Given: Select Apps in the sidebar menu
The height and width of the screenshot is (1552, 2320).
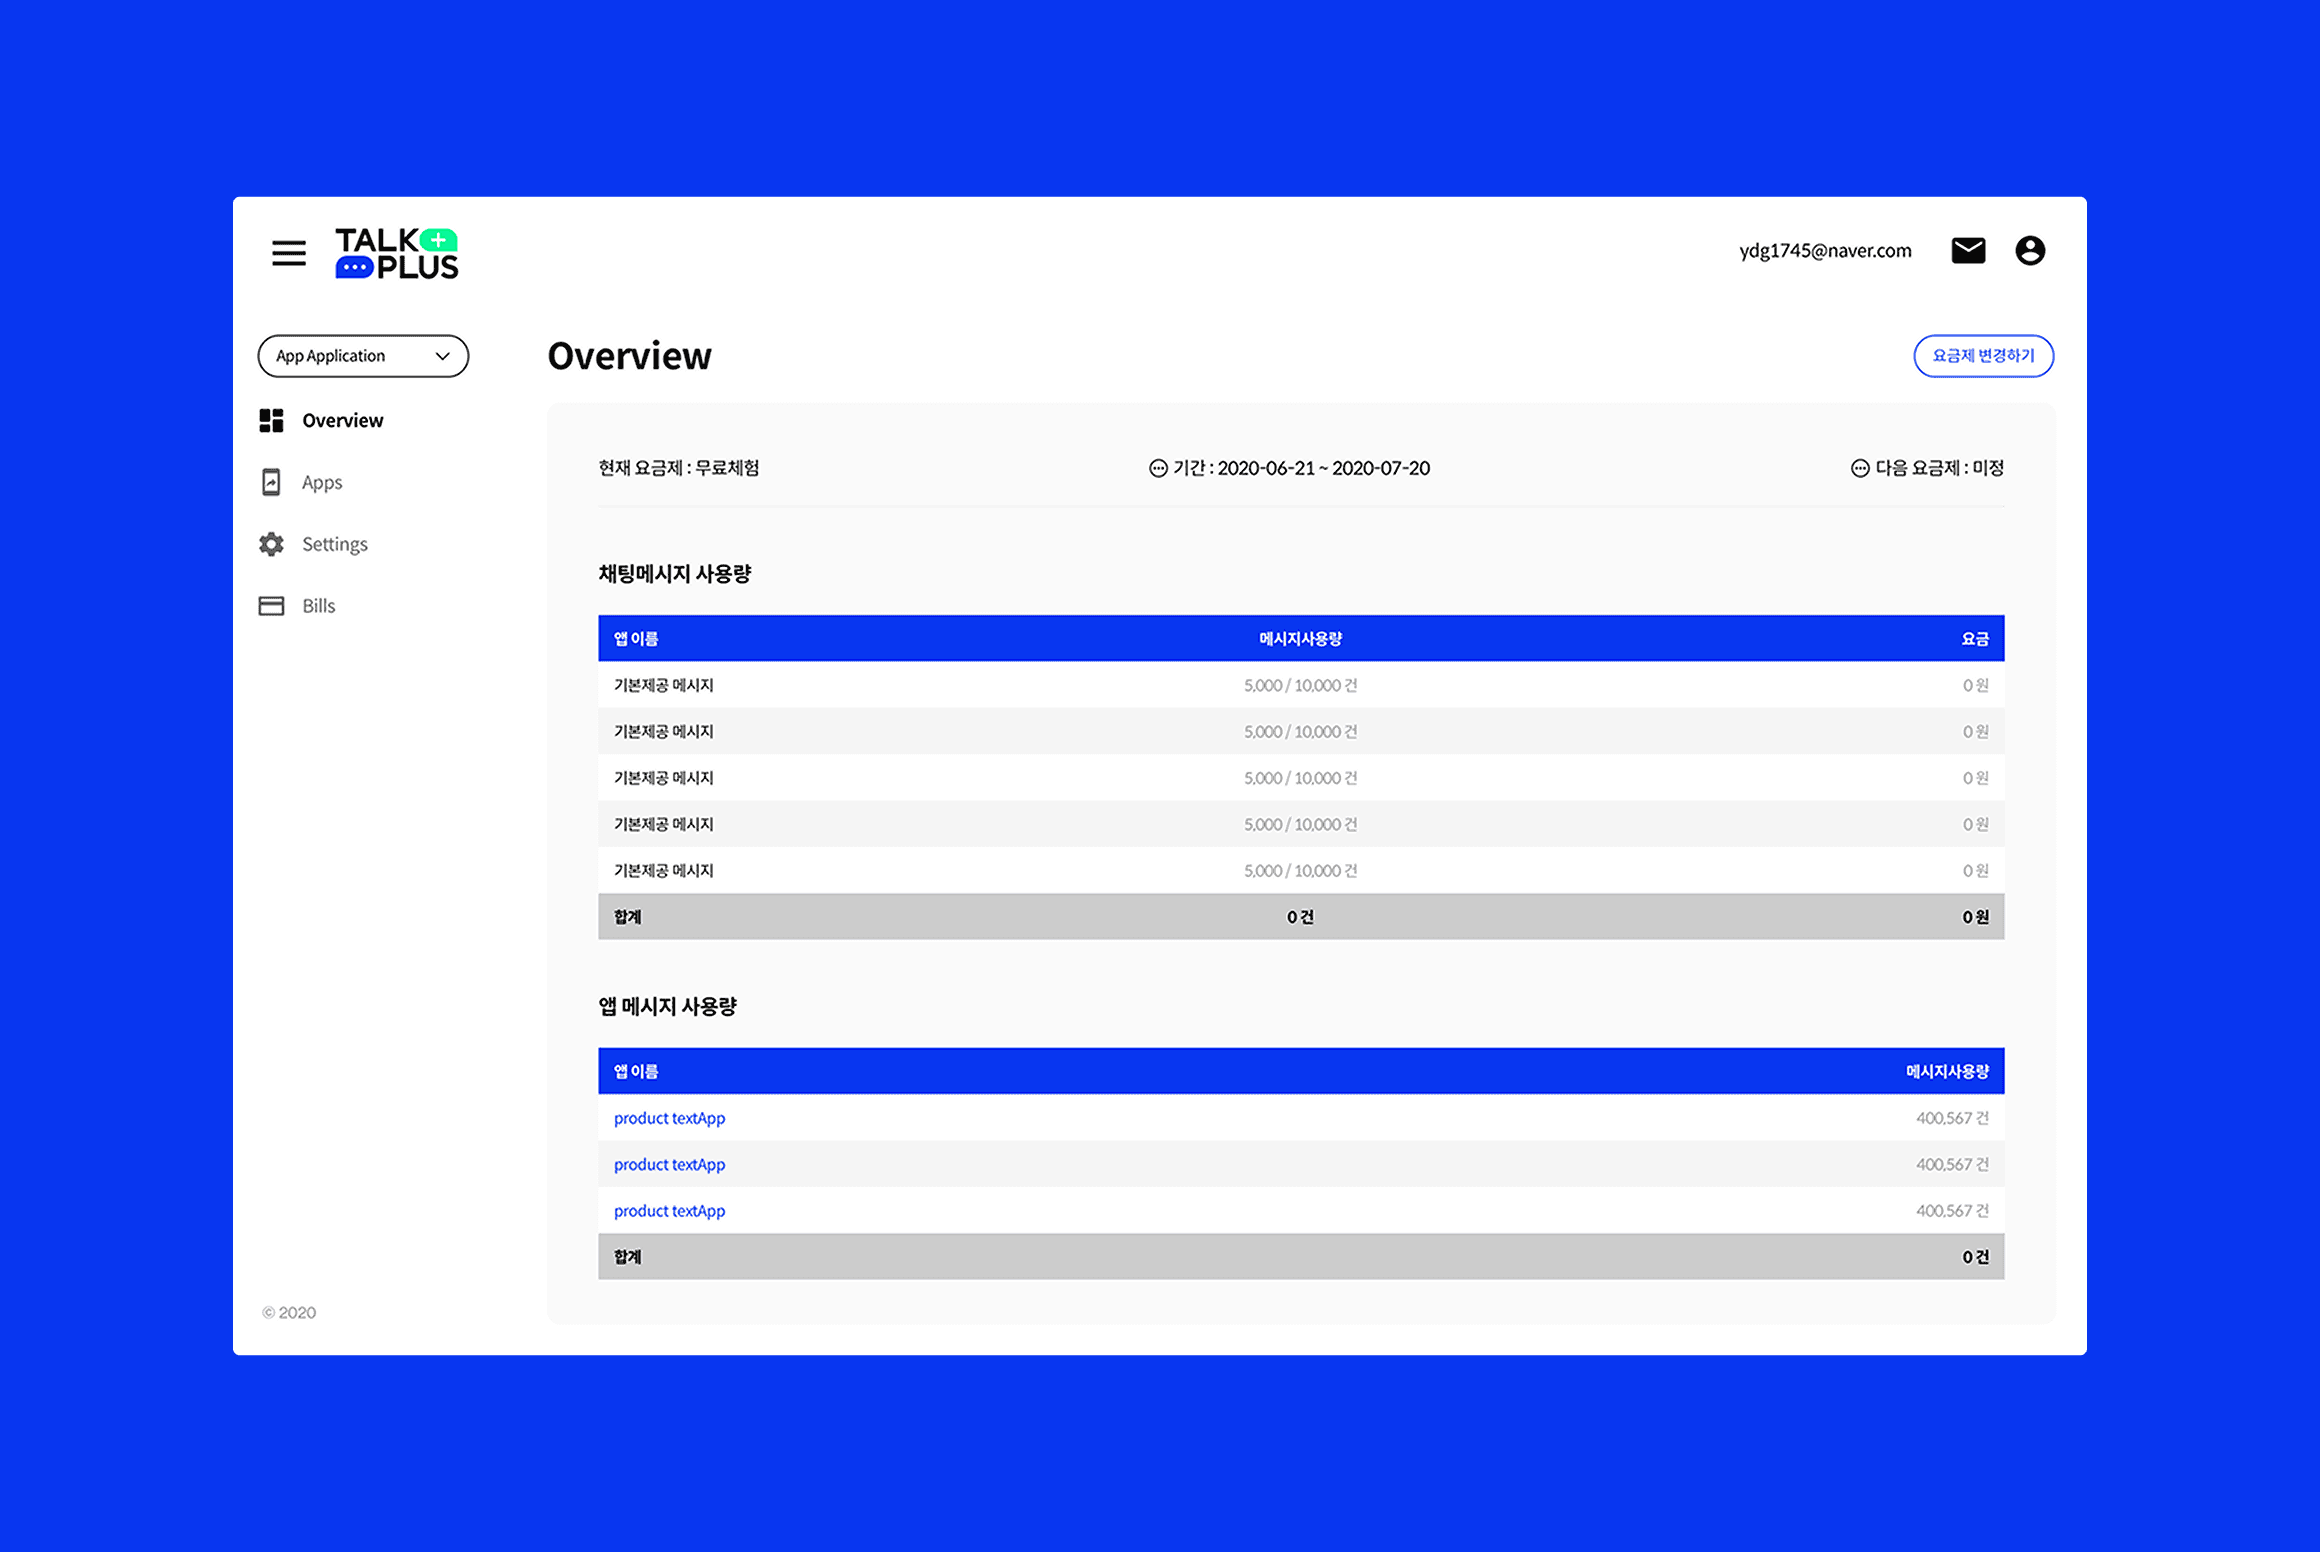Looking at the screenshot, I should tap(322, 482).
